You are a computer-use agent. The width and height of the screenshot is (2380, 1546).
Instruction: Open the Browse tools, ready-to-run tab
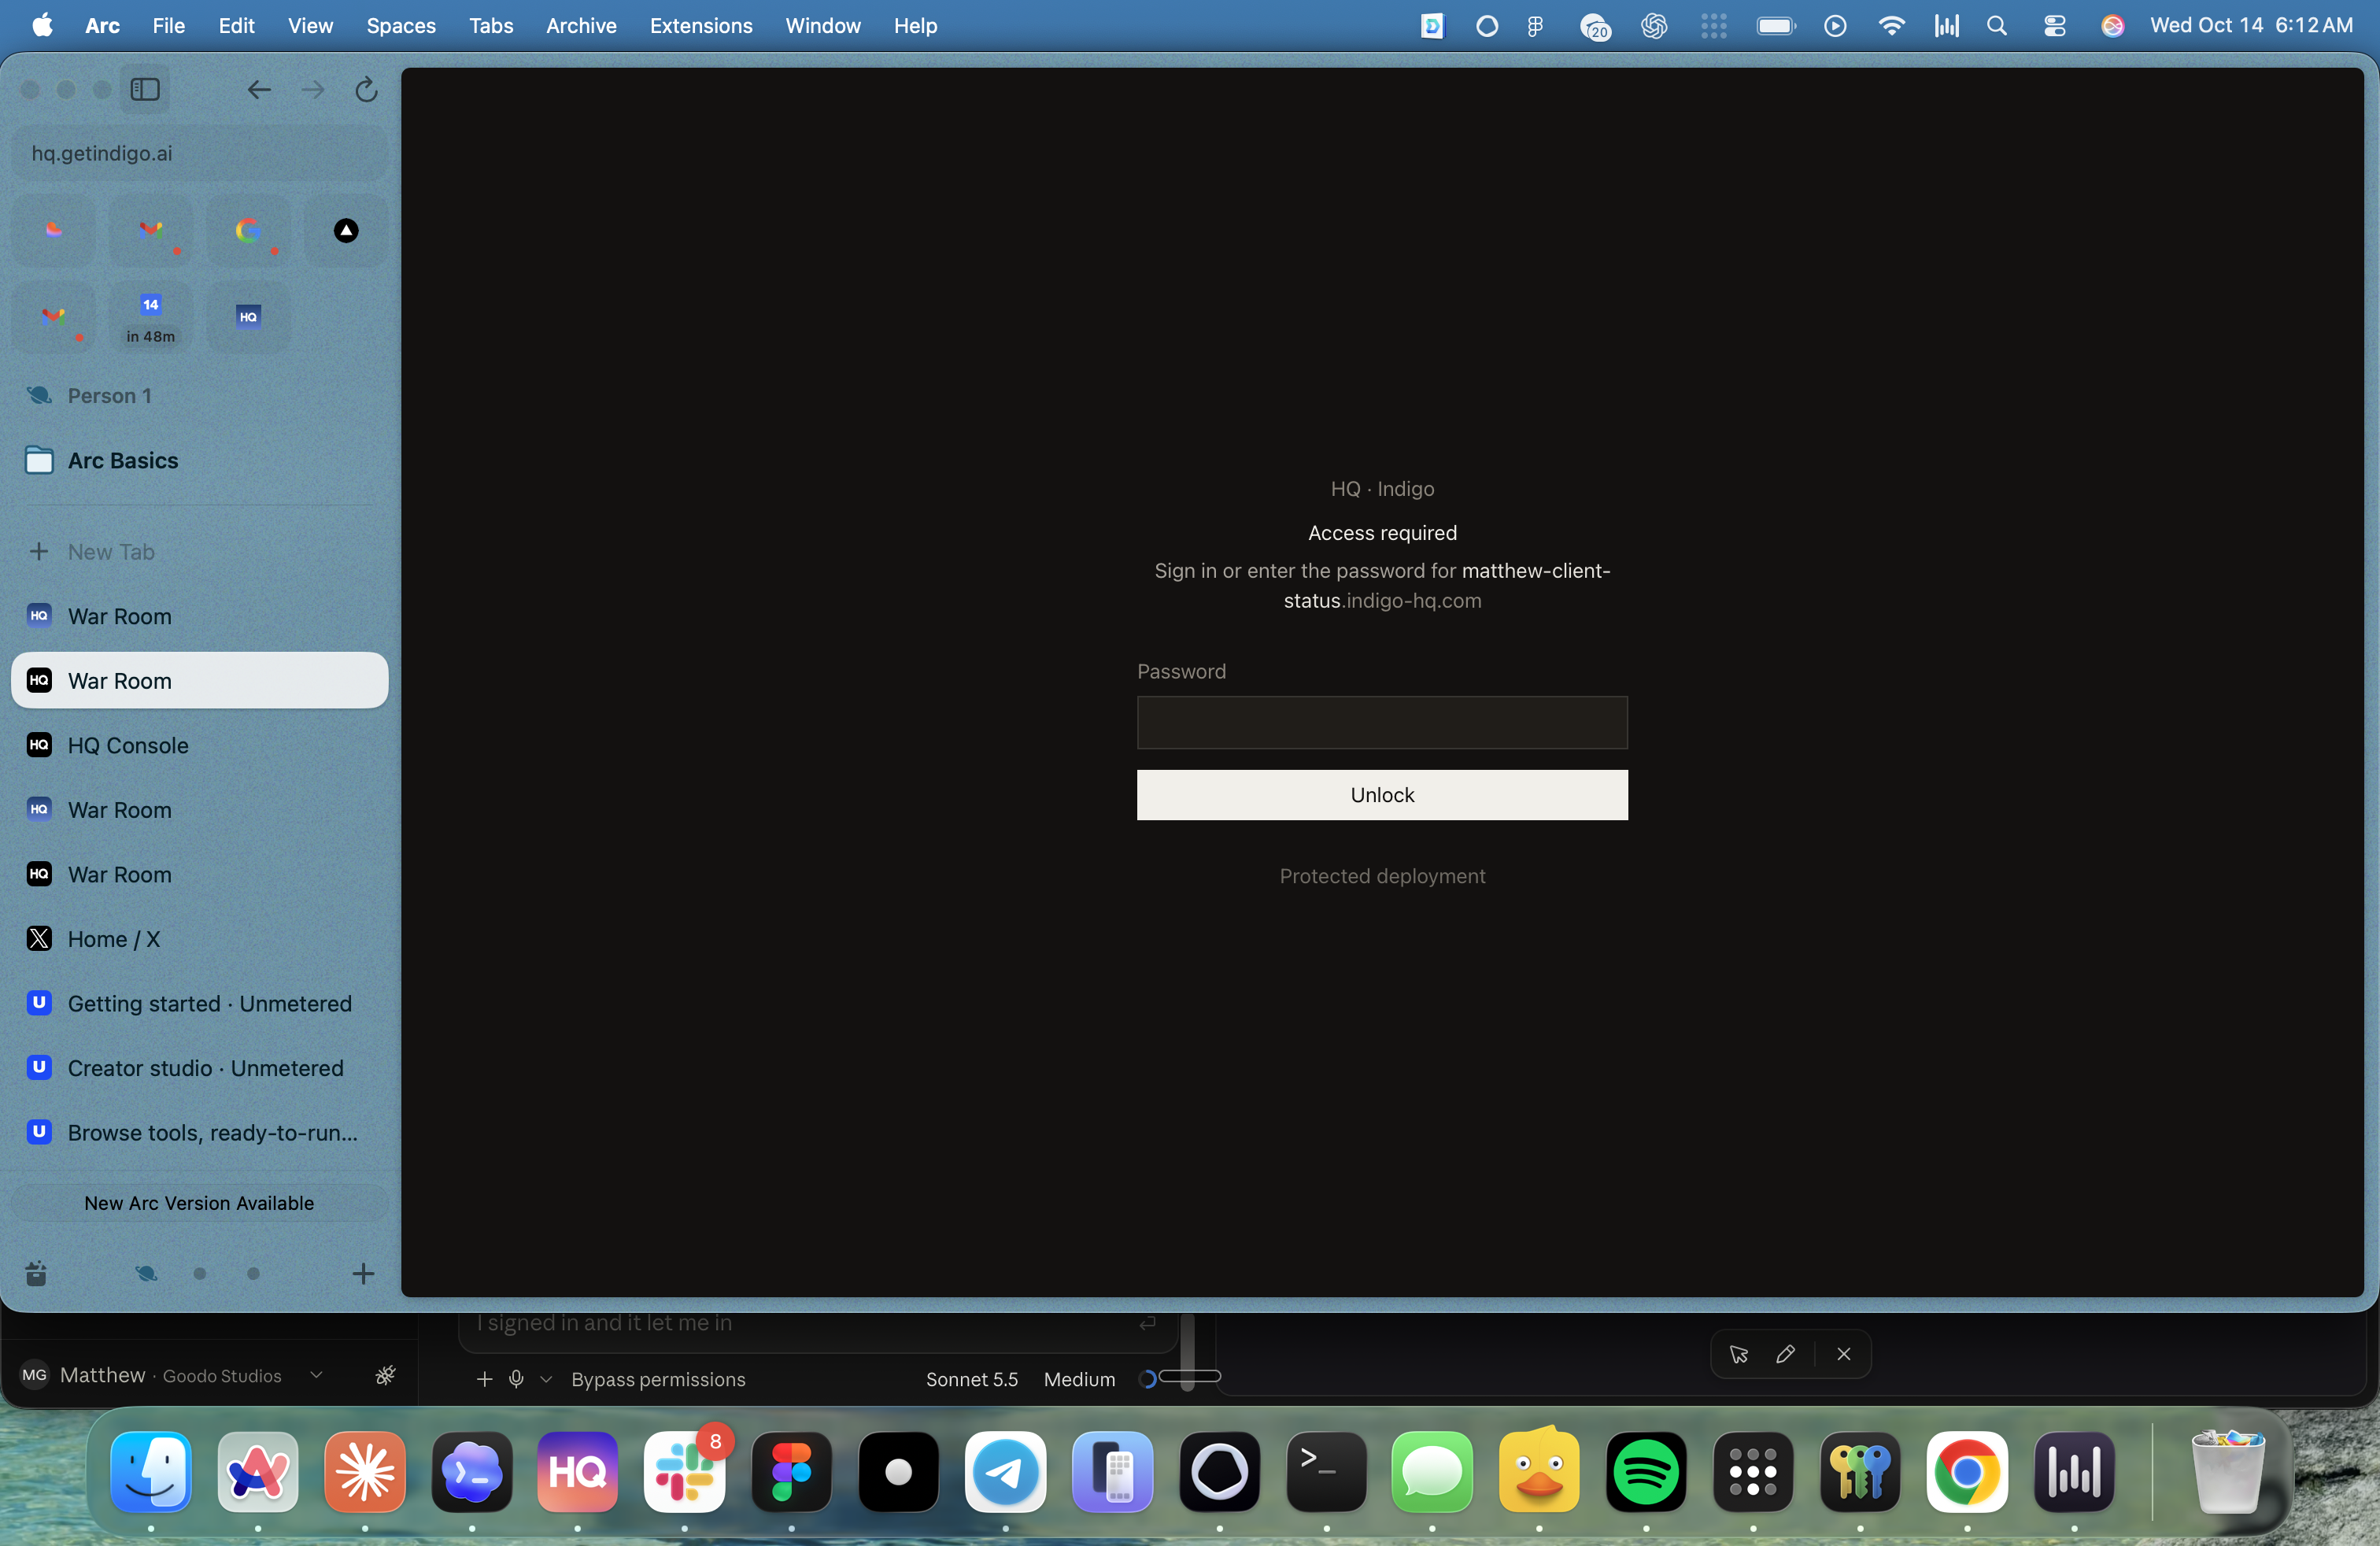(x=199, y=1132)
